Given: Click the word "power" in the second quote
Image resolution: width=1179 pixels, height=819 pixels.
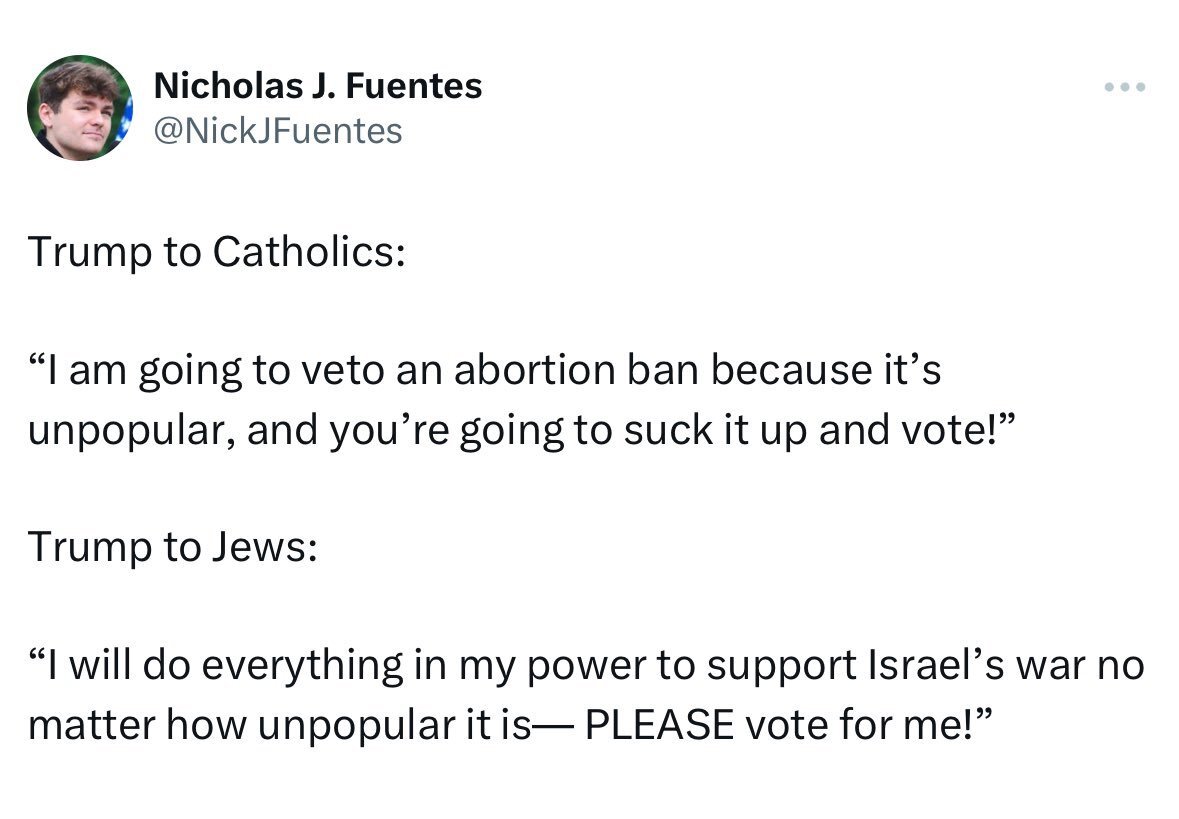Looking at the screenshot, I should coord(560,665).
